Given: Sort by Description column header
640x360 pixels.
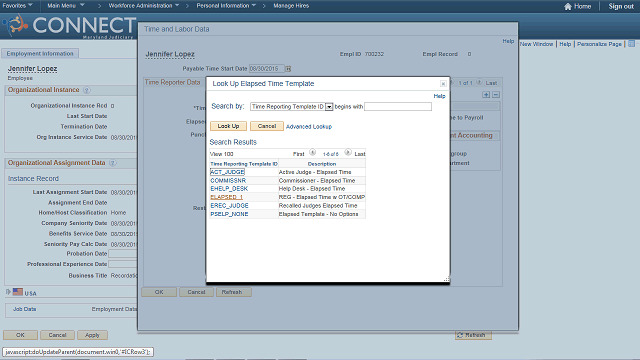Looking at the screenshot, I should click(322, 164).
